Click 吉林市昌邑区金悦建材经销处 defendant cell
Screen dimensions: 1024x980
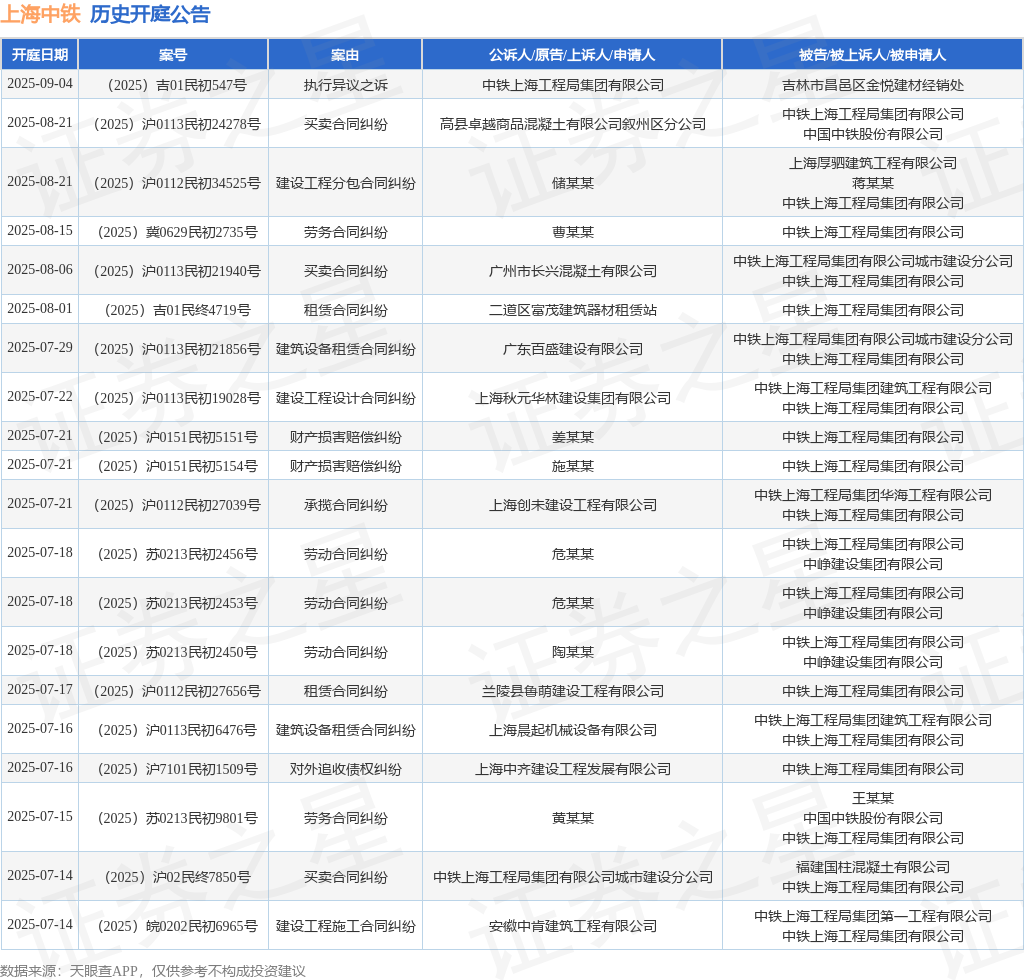[872, 85]
